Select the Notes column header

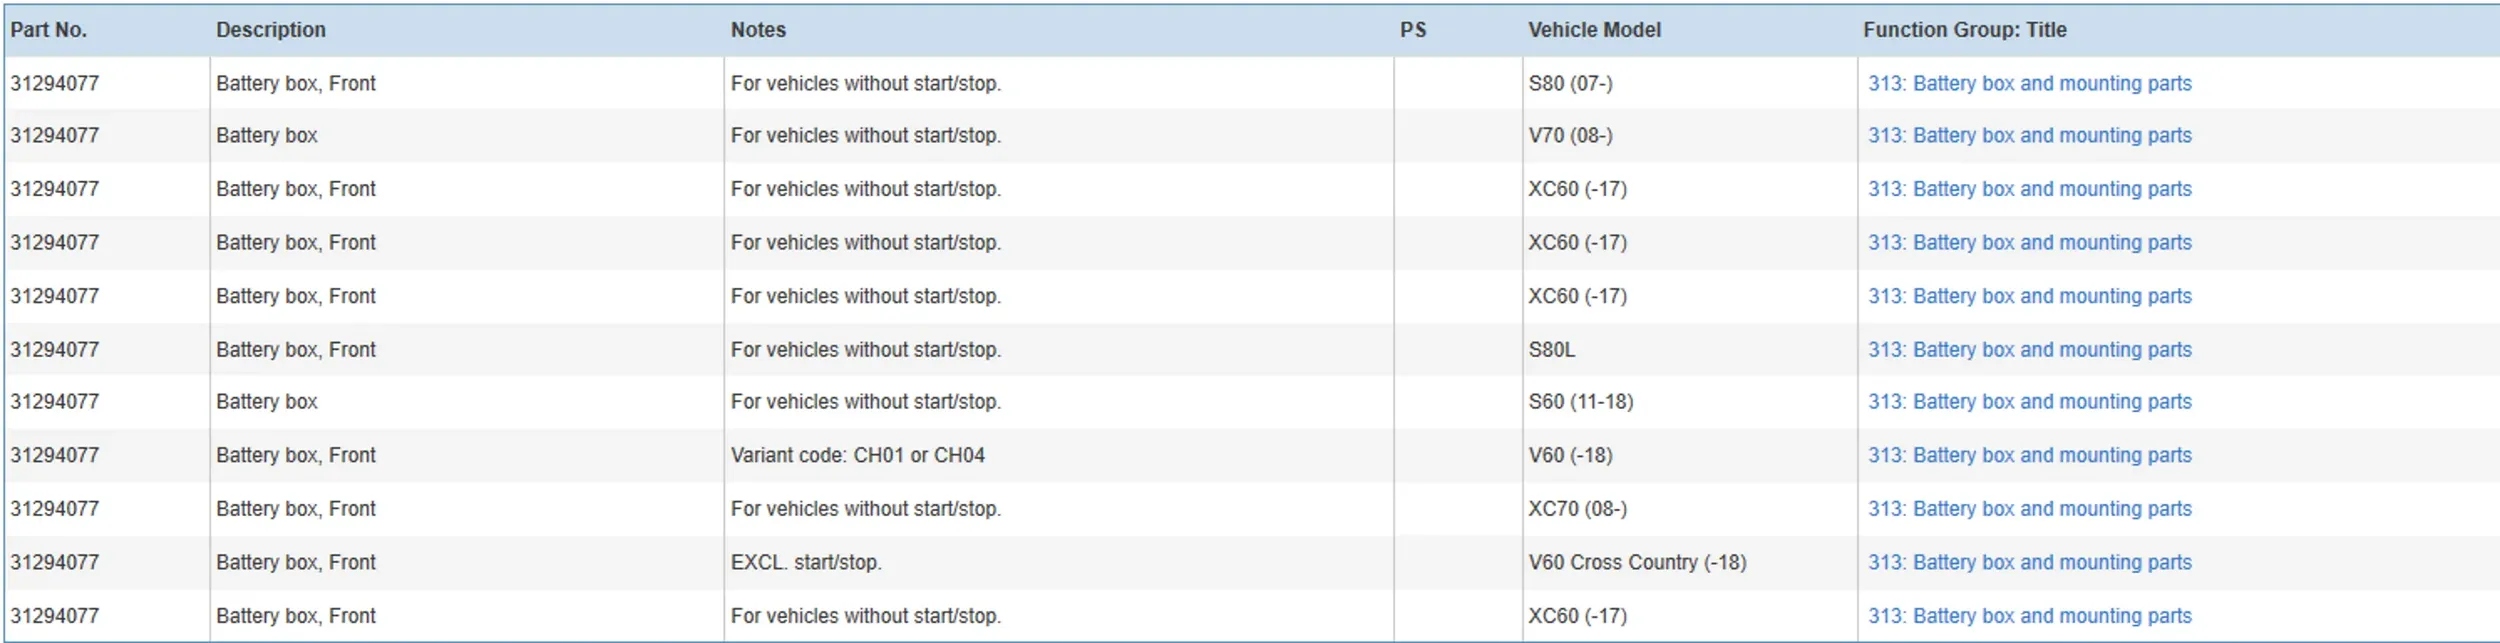click(758, 30)
